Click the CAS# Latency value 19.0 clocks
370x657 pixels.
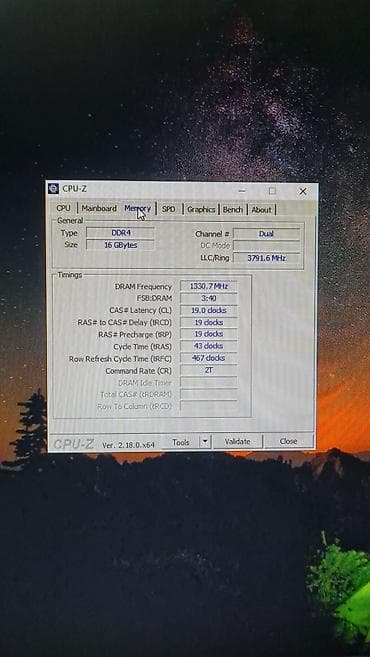(x=209, y=310)
